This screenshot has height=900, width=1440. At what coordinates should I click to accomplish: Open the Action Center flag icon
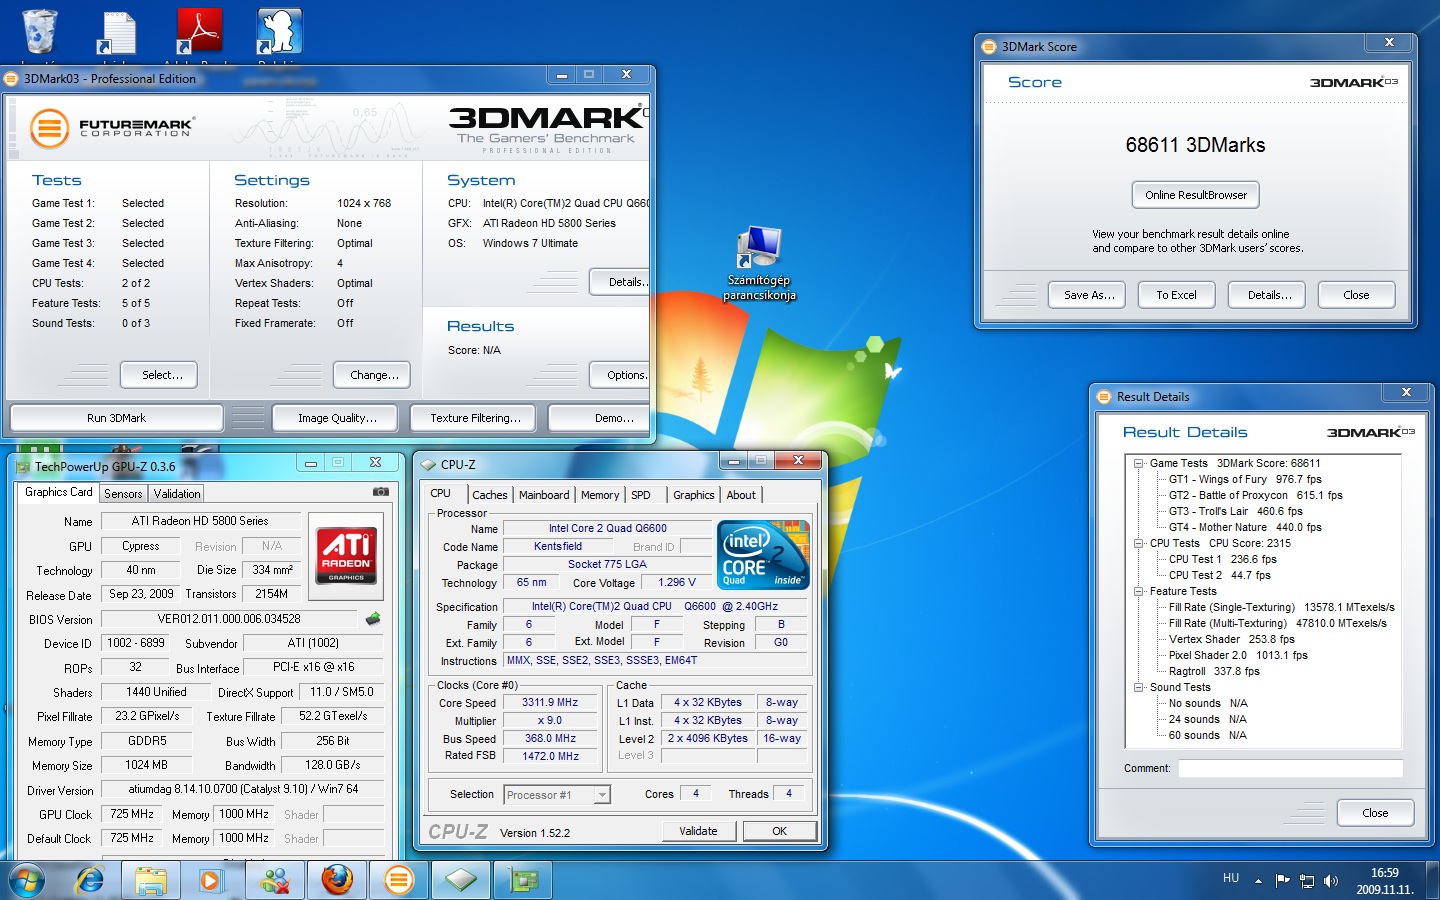1283,881
